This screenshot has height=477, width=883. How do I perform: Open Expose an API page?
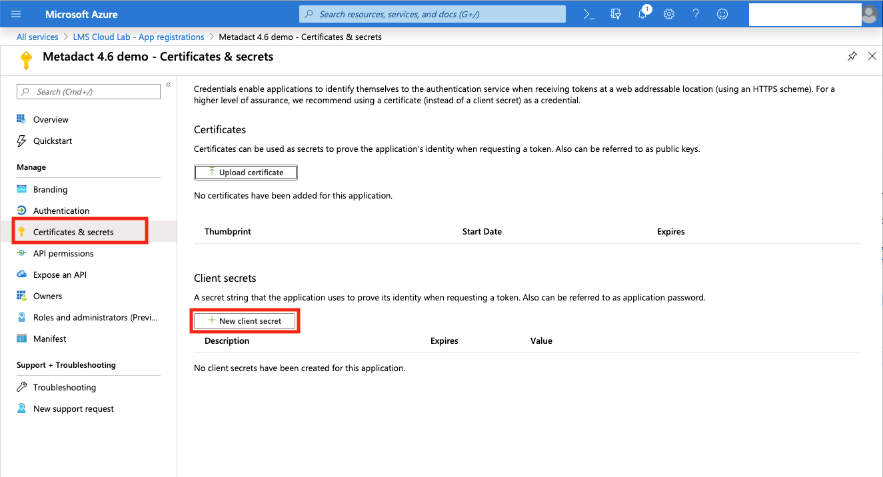click(60, 275)
